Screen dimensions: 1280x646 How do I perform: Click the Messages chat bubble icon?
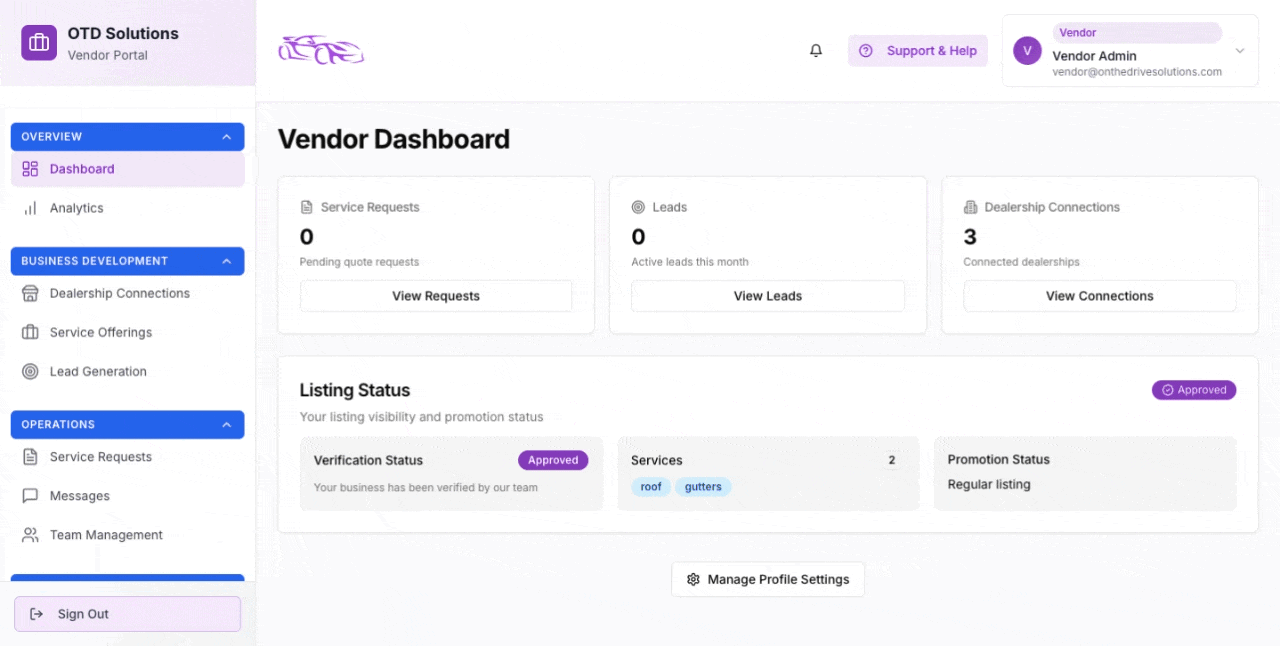tap(30, 496)
